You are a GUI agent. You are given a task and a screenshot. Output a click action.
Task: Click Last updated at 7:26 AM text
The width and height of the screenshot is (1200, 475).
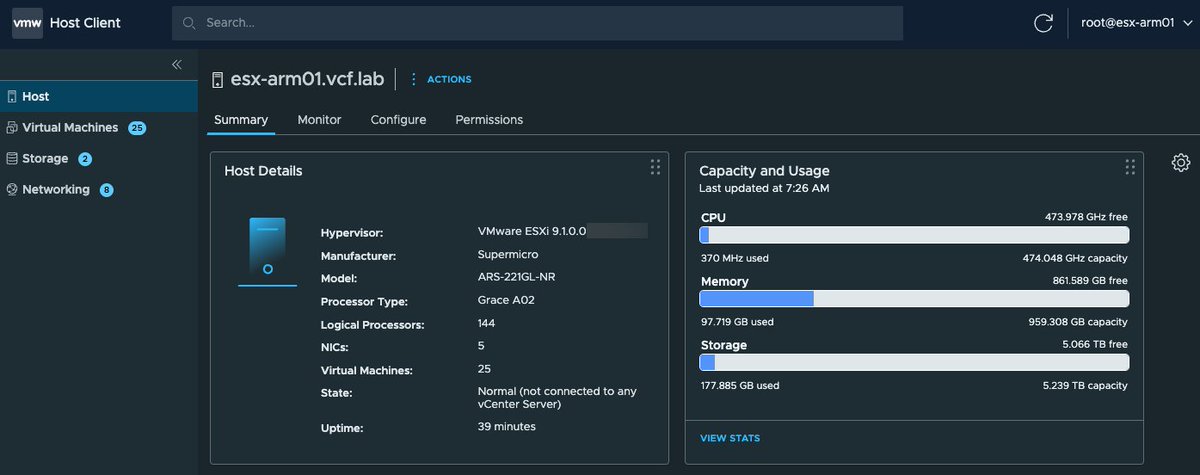tap(764, 188)
